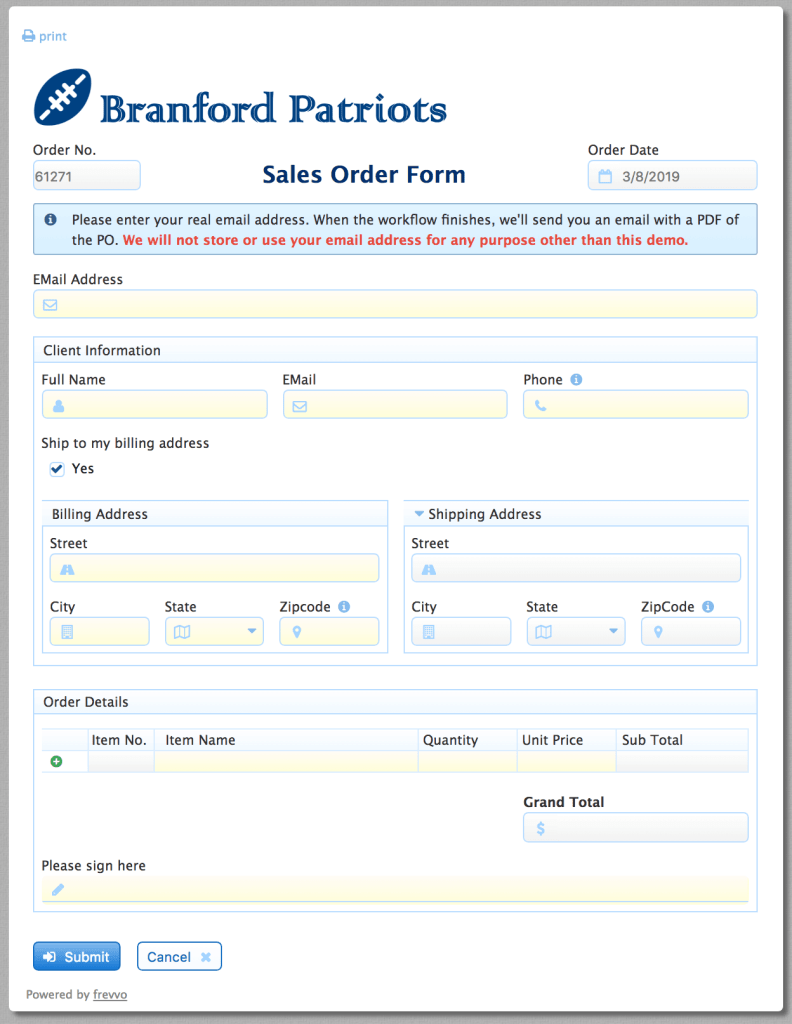Click the Item Name cell in the order row

coord(287,761)
